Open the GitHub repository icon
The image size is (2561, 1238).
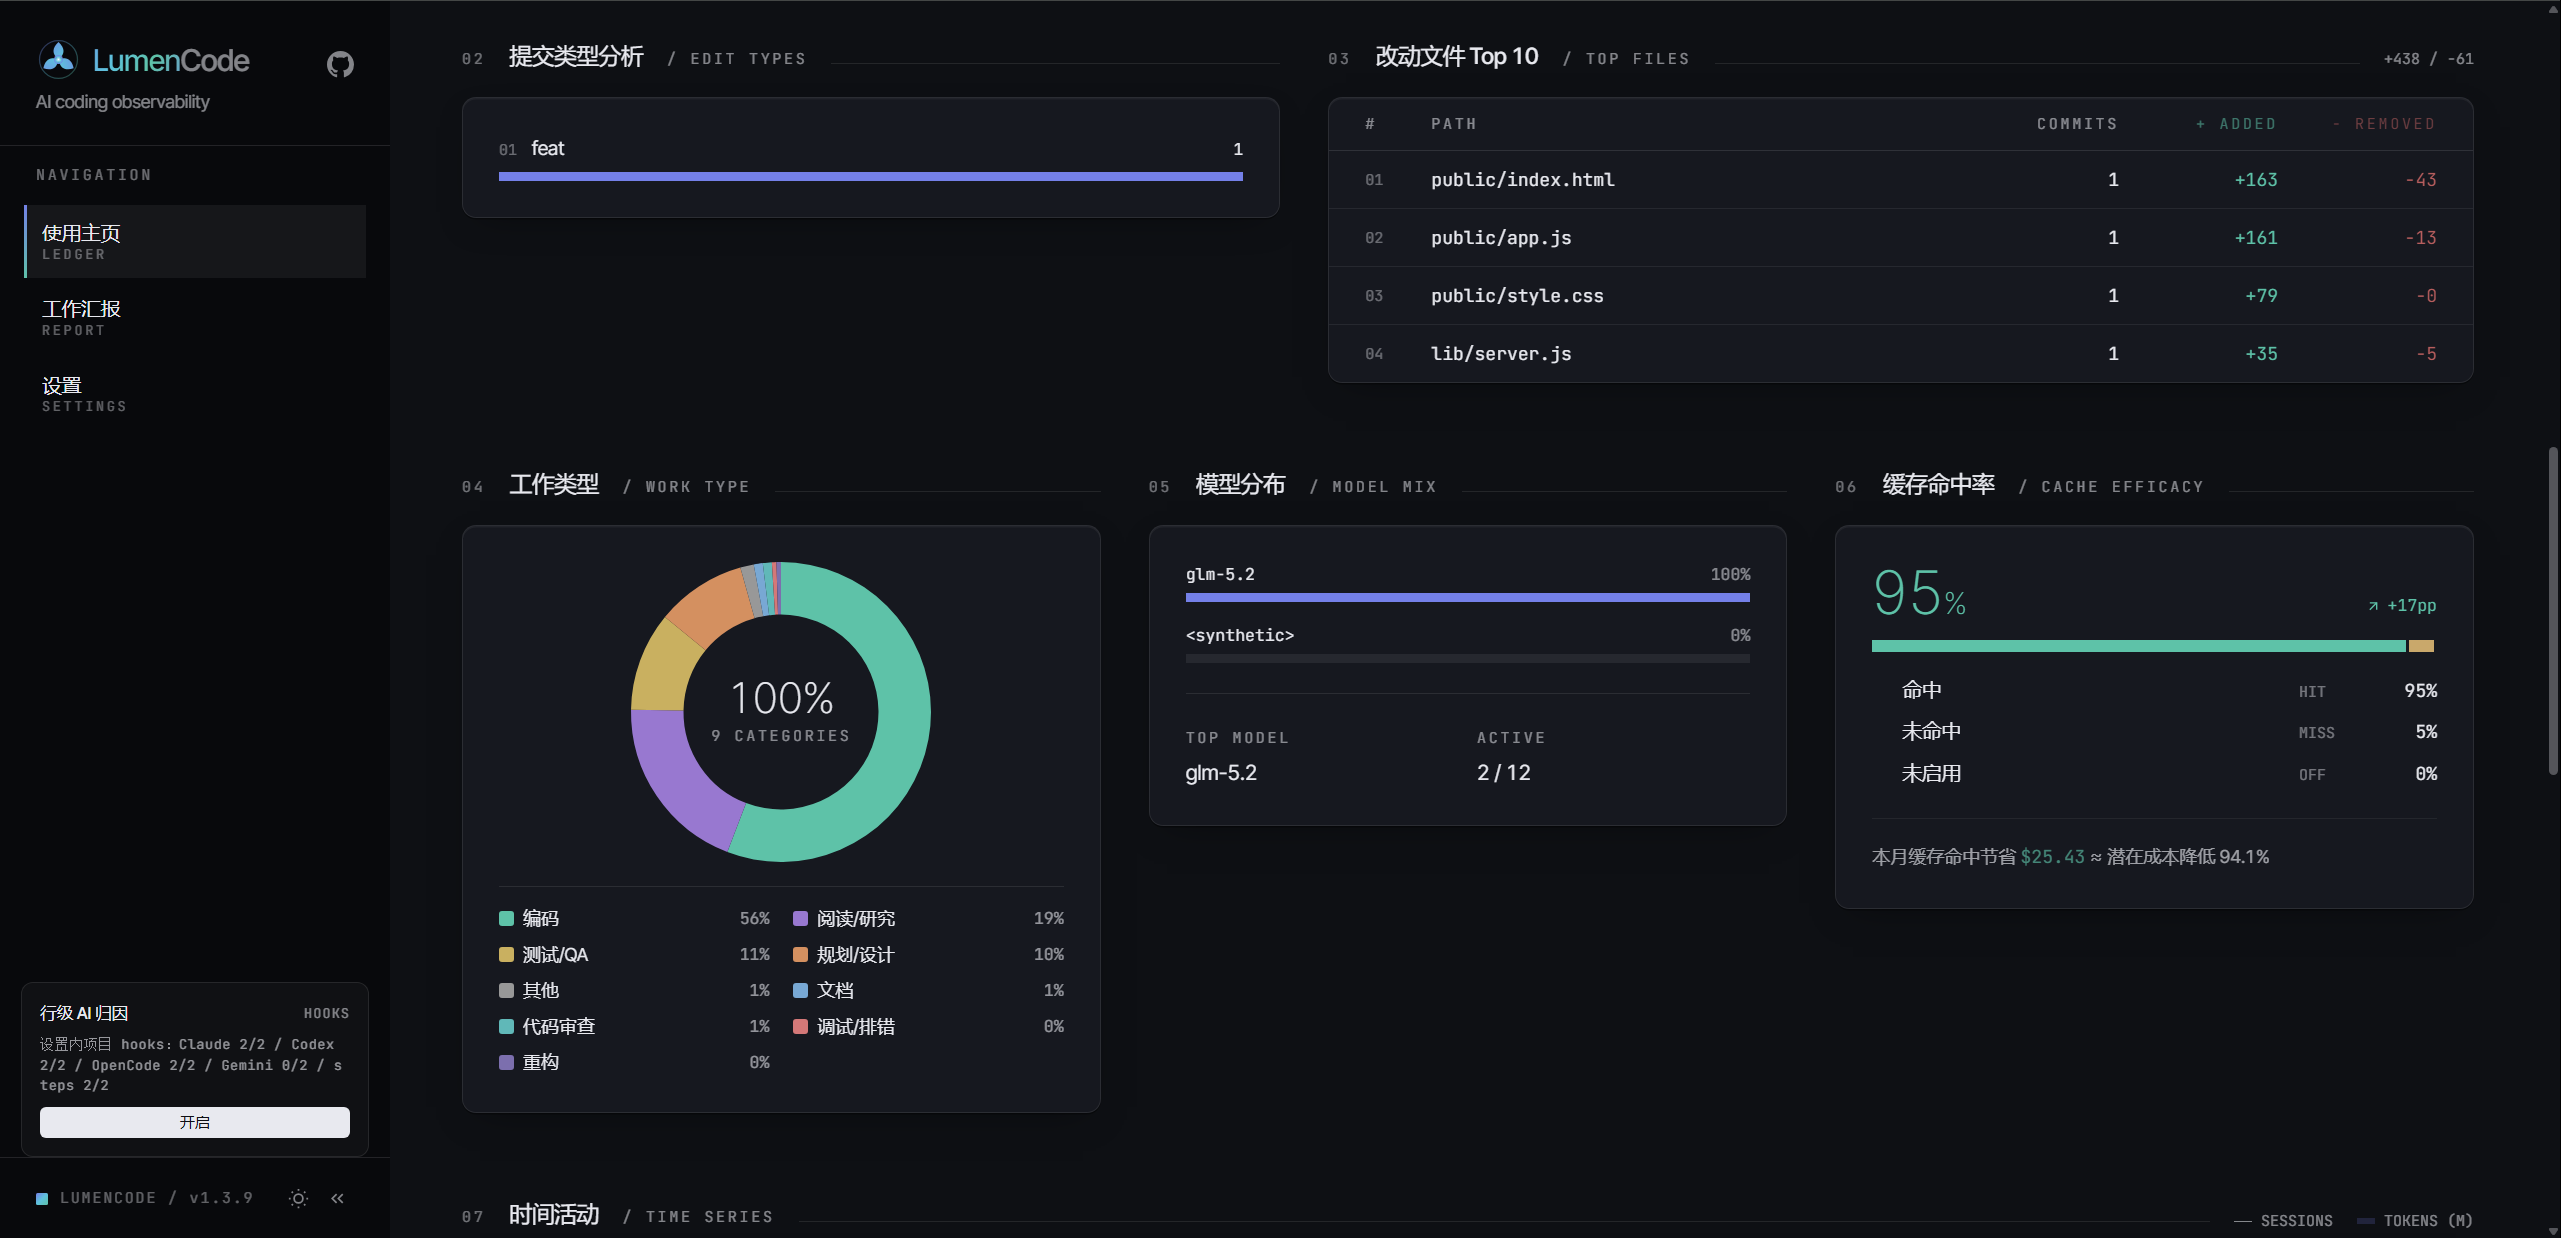point(340,64)
